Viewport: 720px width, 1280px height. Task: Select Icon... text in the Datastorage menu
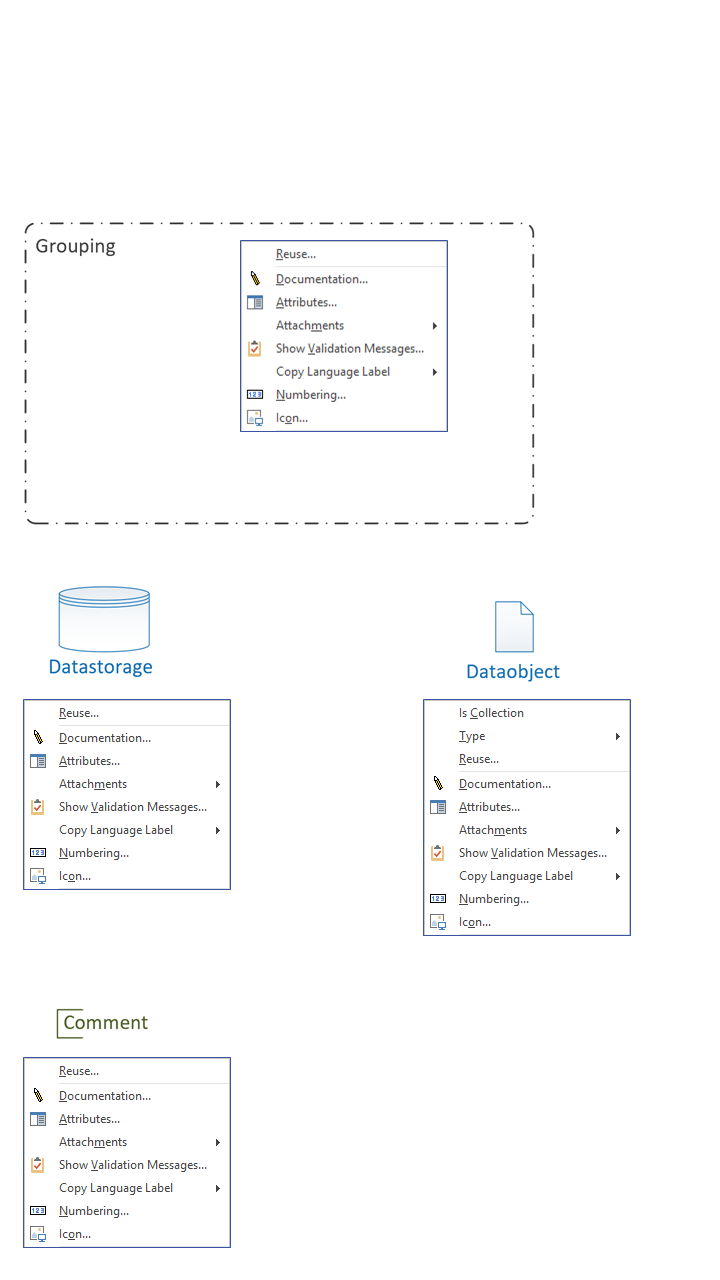pyautogui.click(x=75, y=876)
